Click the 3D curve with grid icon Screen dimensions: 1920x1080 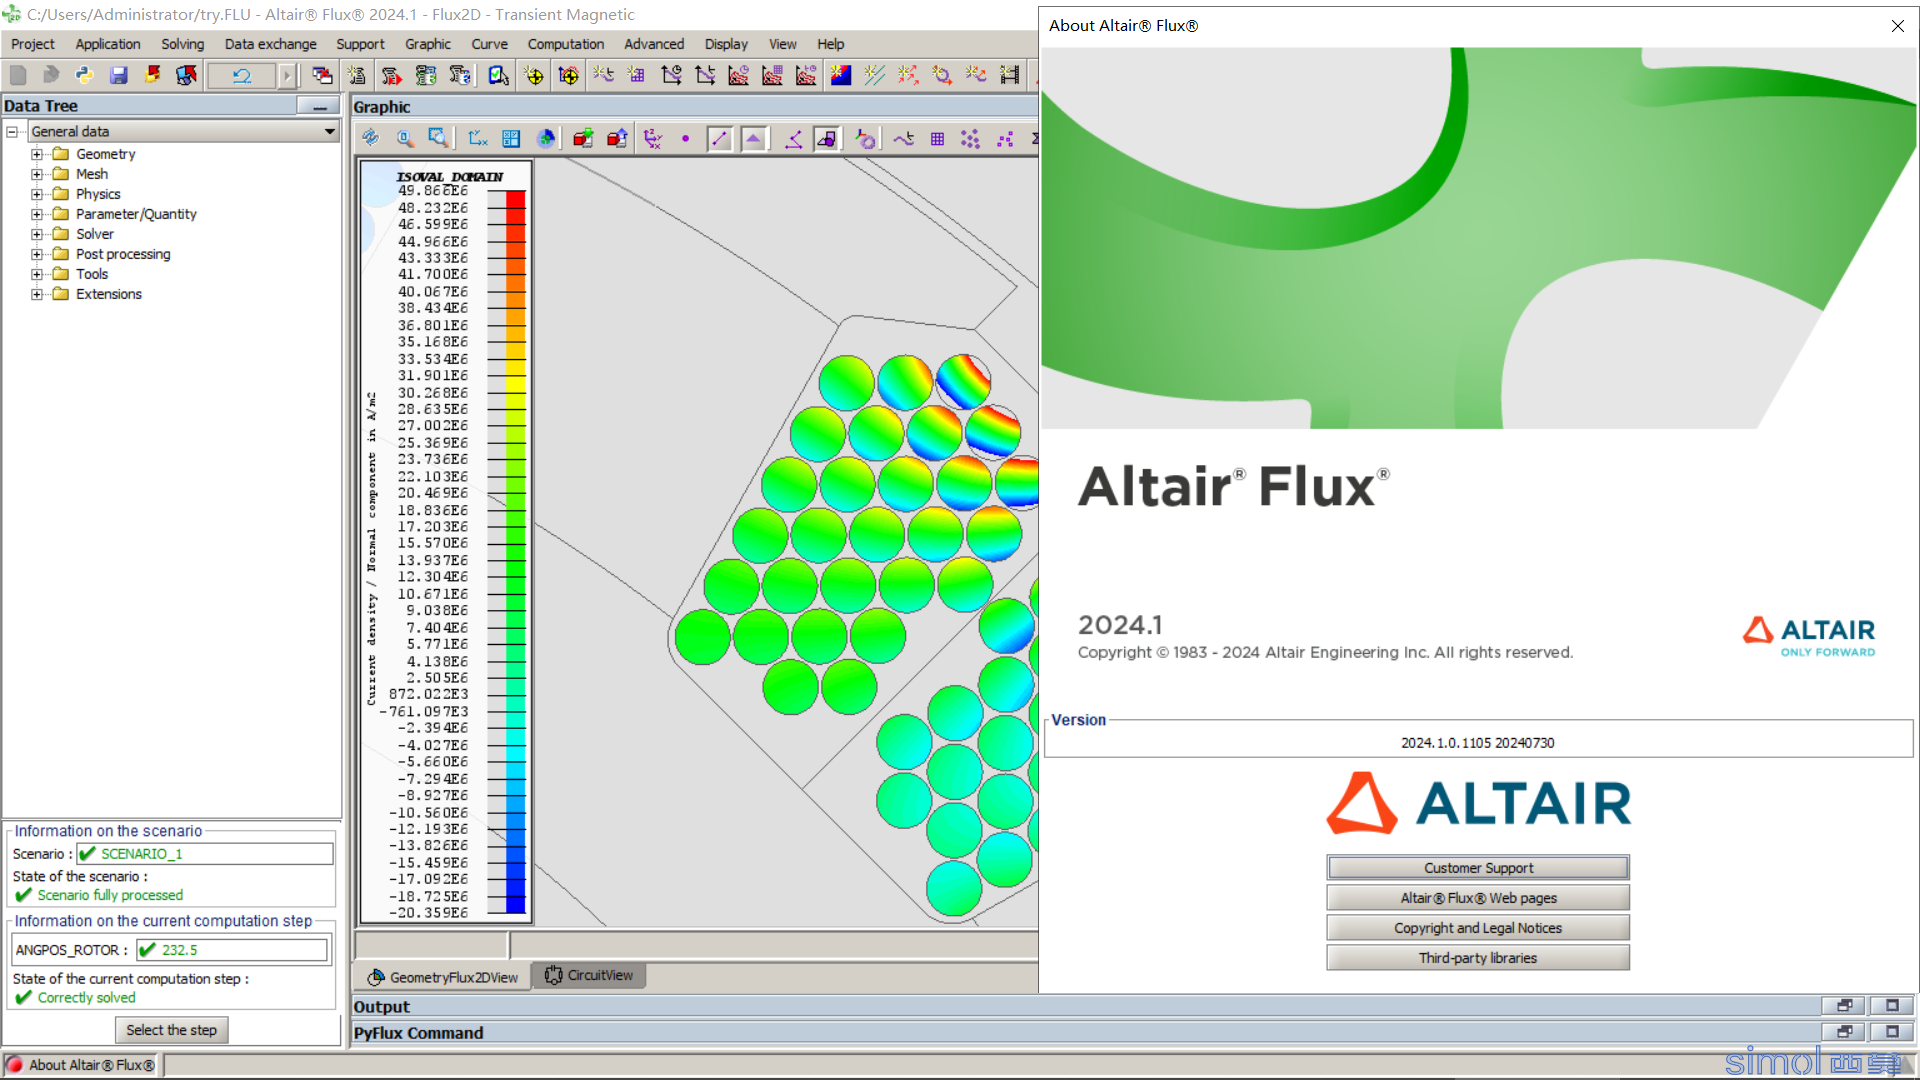point(773,75)
